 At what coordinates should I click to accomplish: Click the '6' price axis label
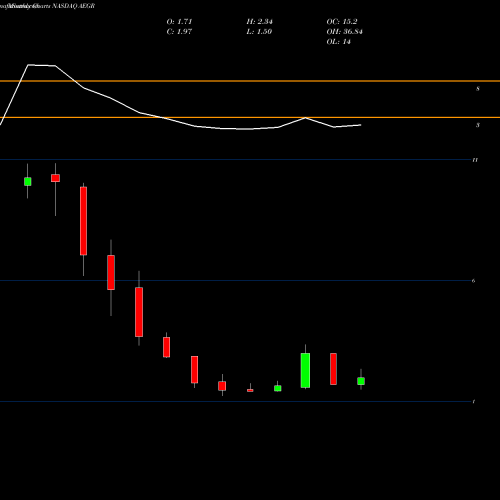(474, 281)
